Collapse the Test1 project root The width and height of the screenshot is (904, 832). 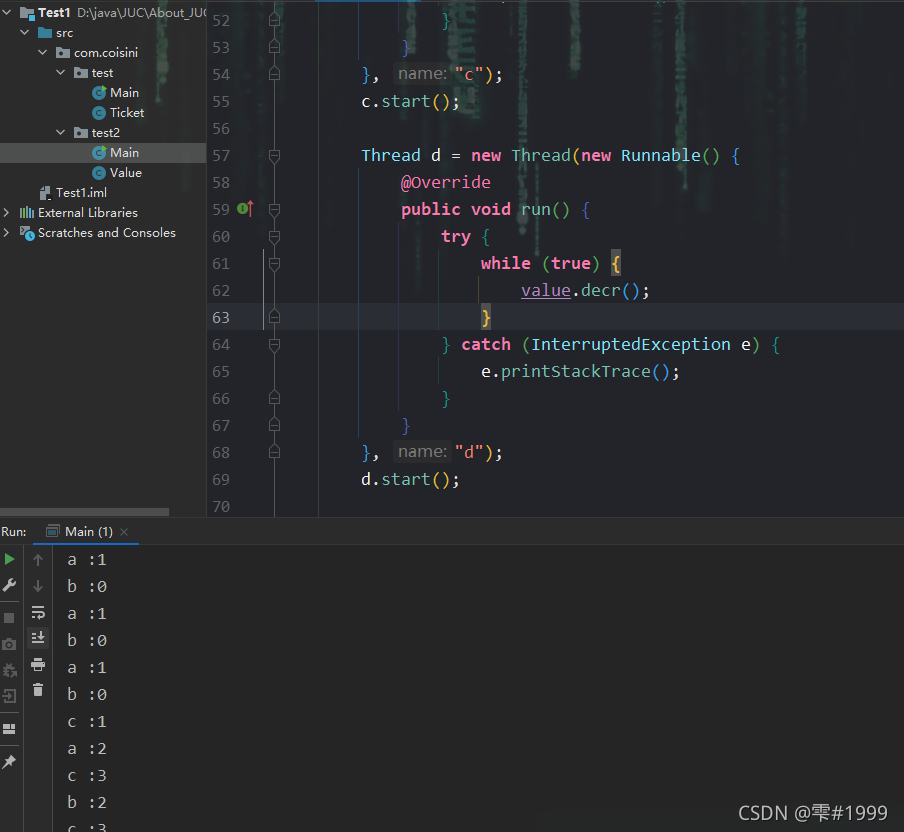click(x=7, y=12)
